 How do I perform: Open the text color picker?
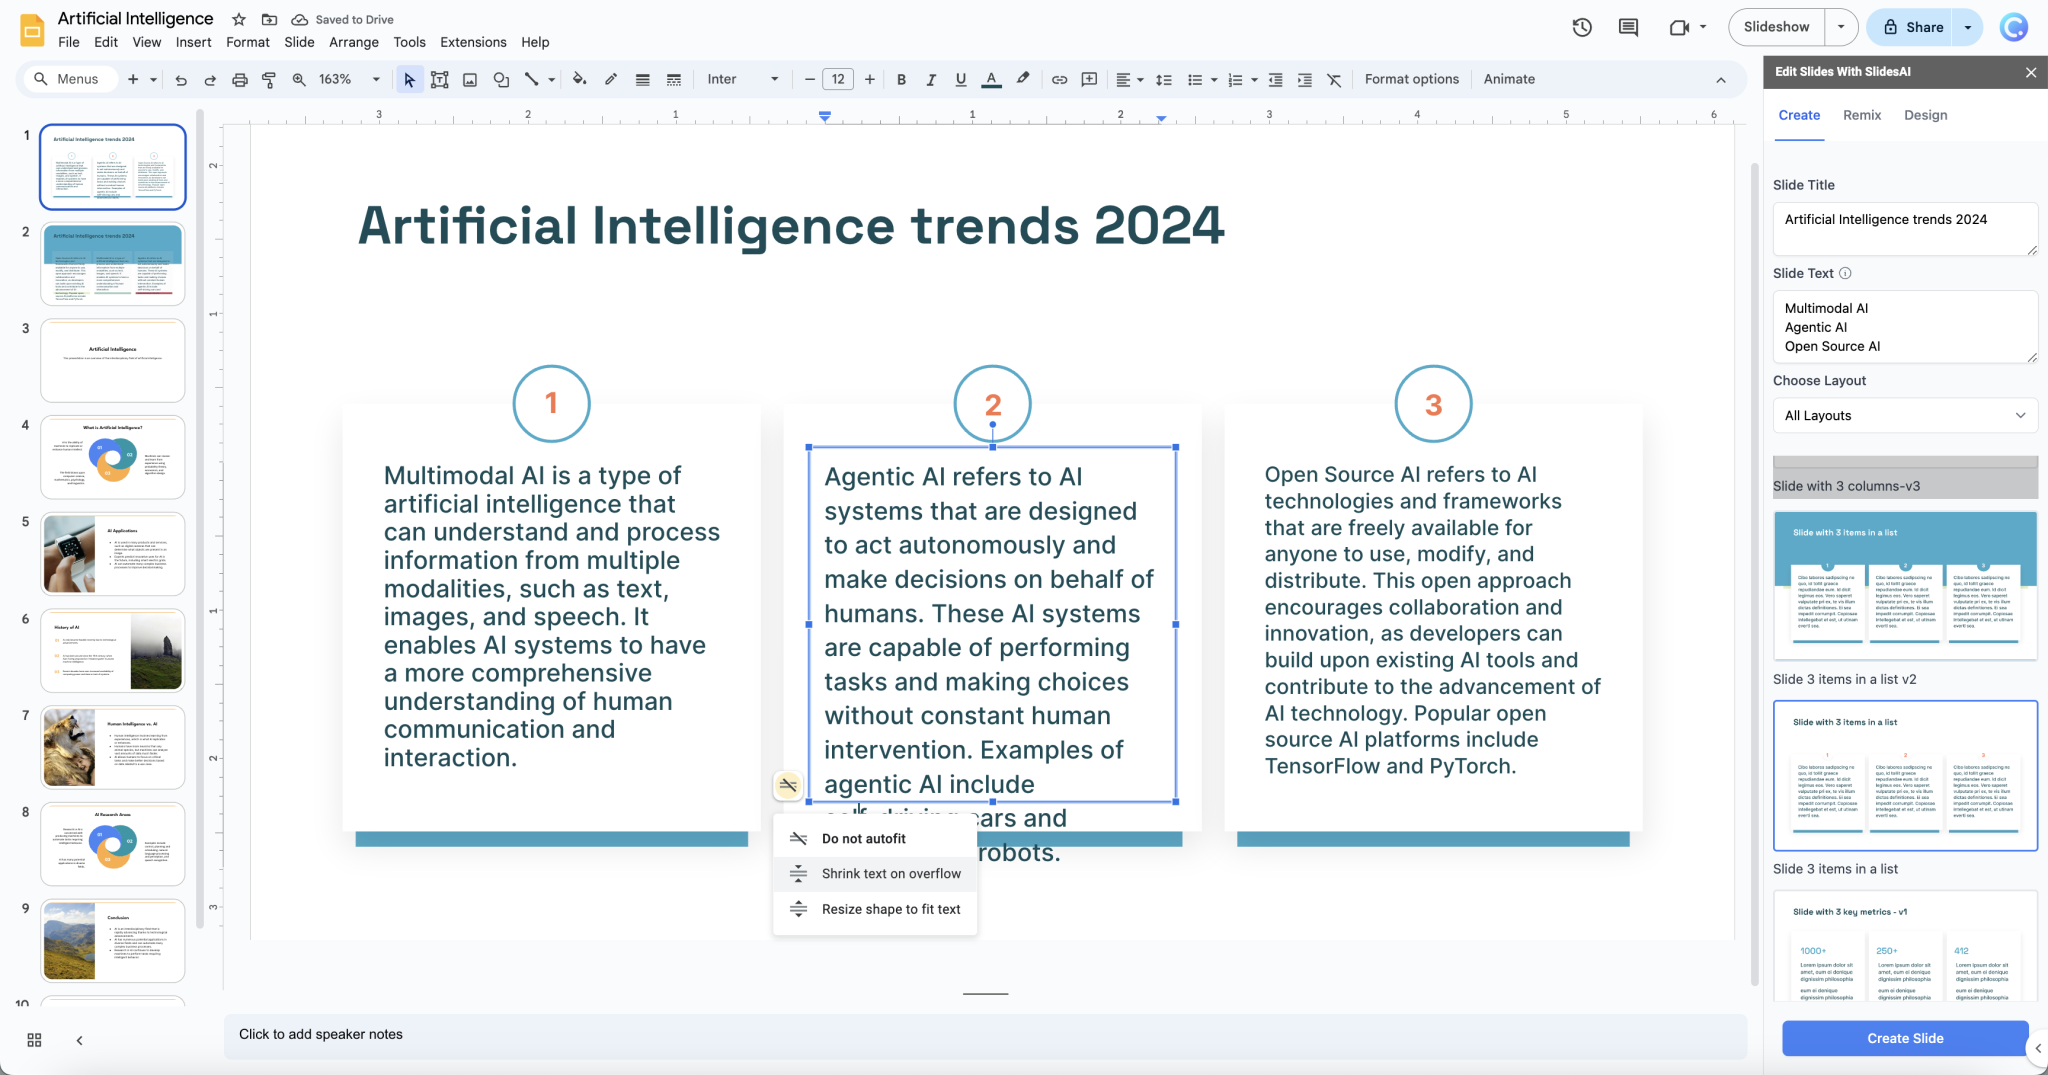pyautogui.click(x=991, y=79)
